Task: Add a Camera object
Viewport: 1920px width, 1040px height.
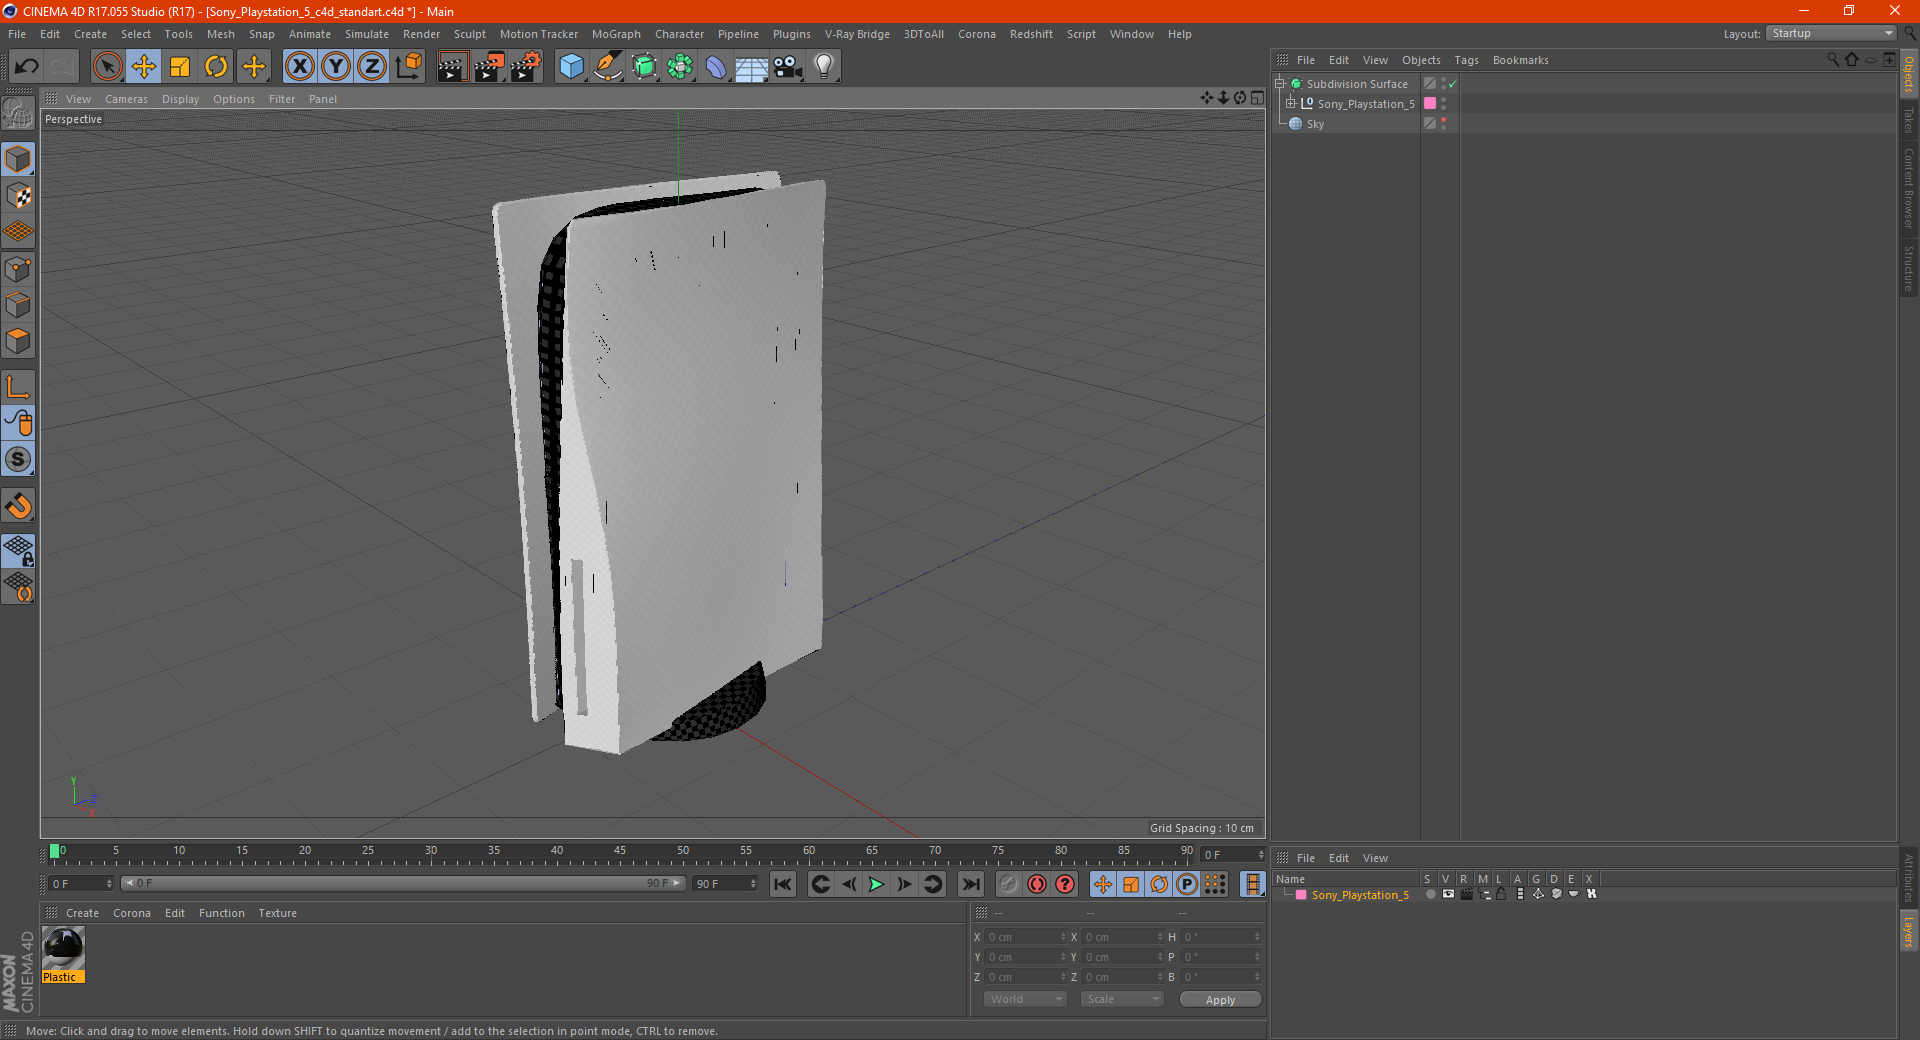Action: coord(788,67)
